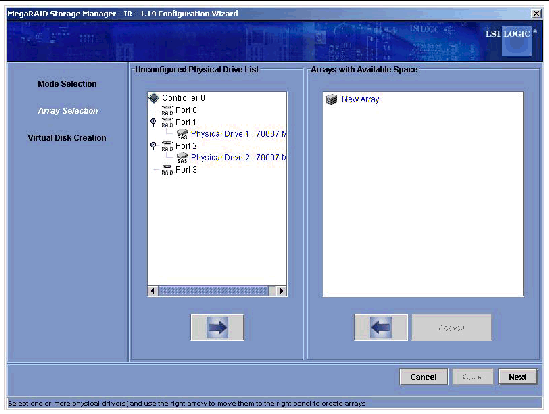Click the drive list horizontal scrollbar thumb
The height and width of the screenshot is (414, 549).
213,291
